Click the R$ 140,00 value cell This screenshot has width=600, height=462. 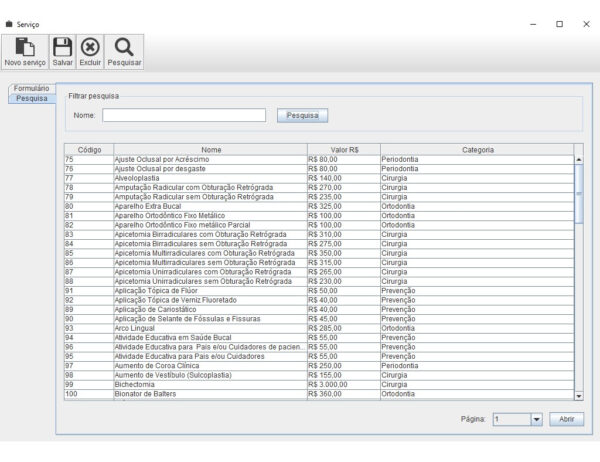coord(344,178)
